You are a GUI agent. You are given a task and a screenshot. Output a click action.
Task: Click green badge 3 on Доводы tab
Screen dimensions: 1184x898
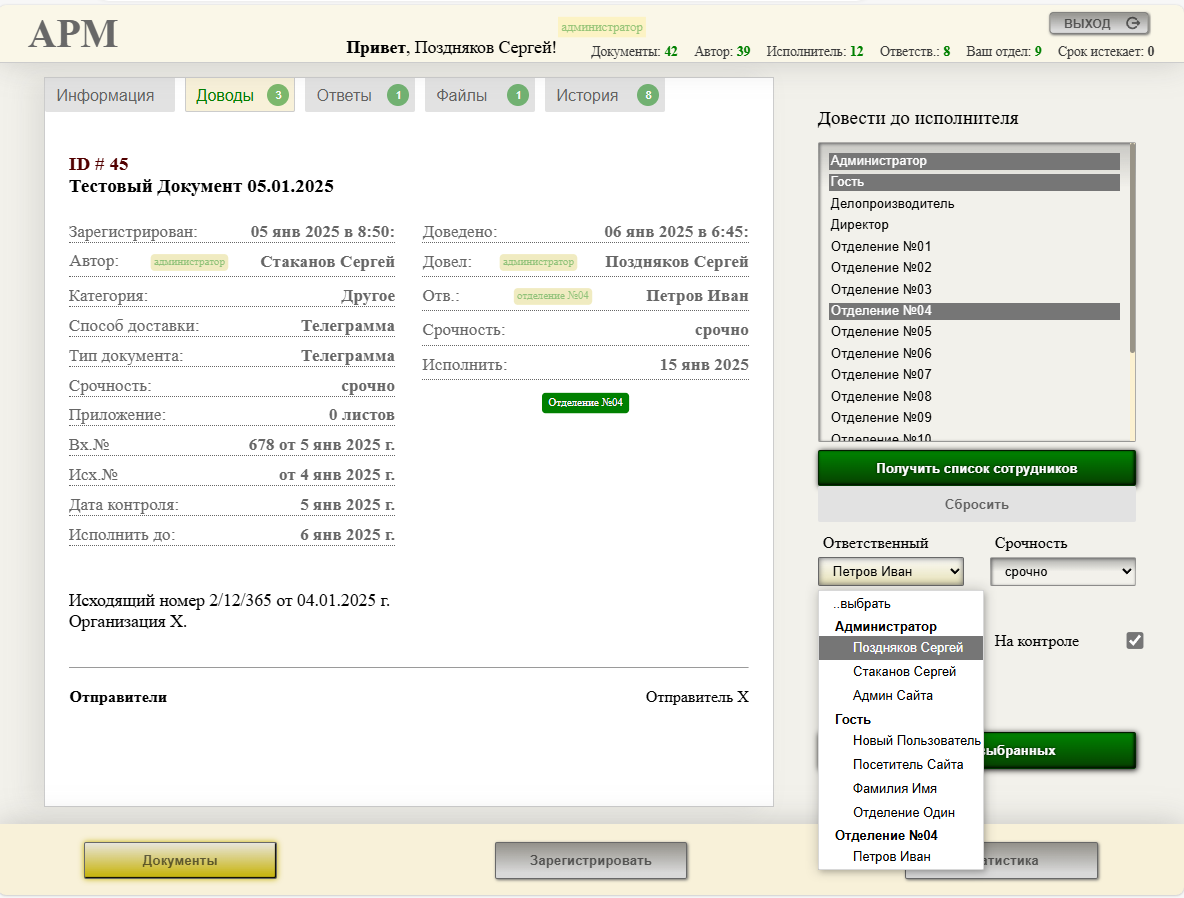pyautogui.click(x=278, y=95)
